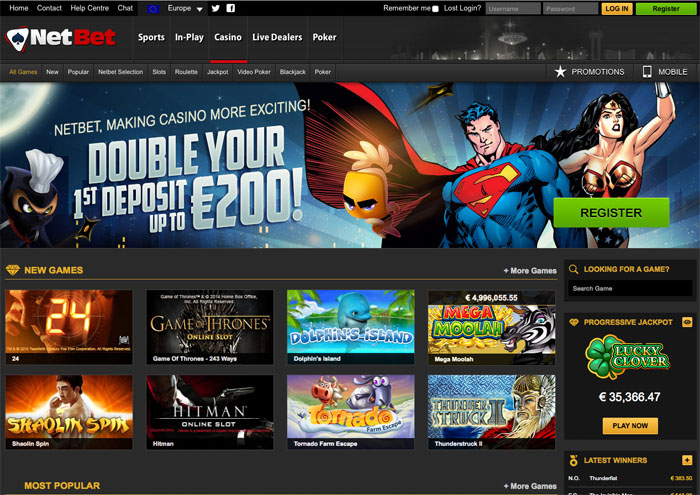Open the Dolphin's Island game thumbnail
Viewport: 700px width, 495px height.
350,327
